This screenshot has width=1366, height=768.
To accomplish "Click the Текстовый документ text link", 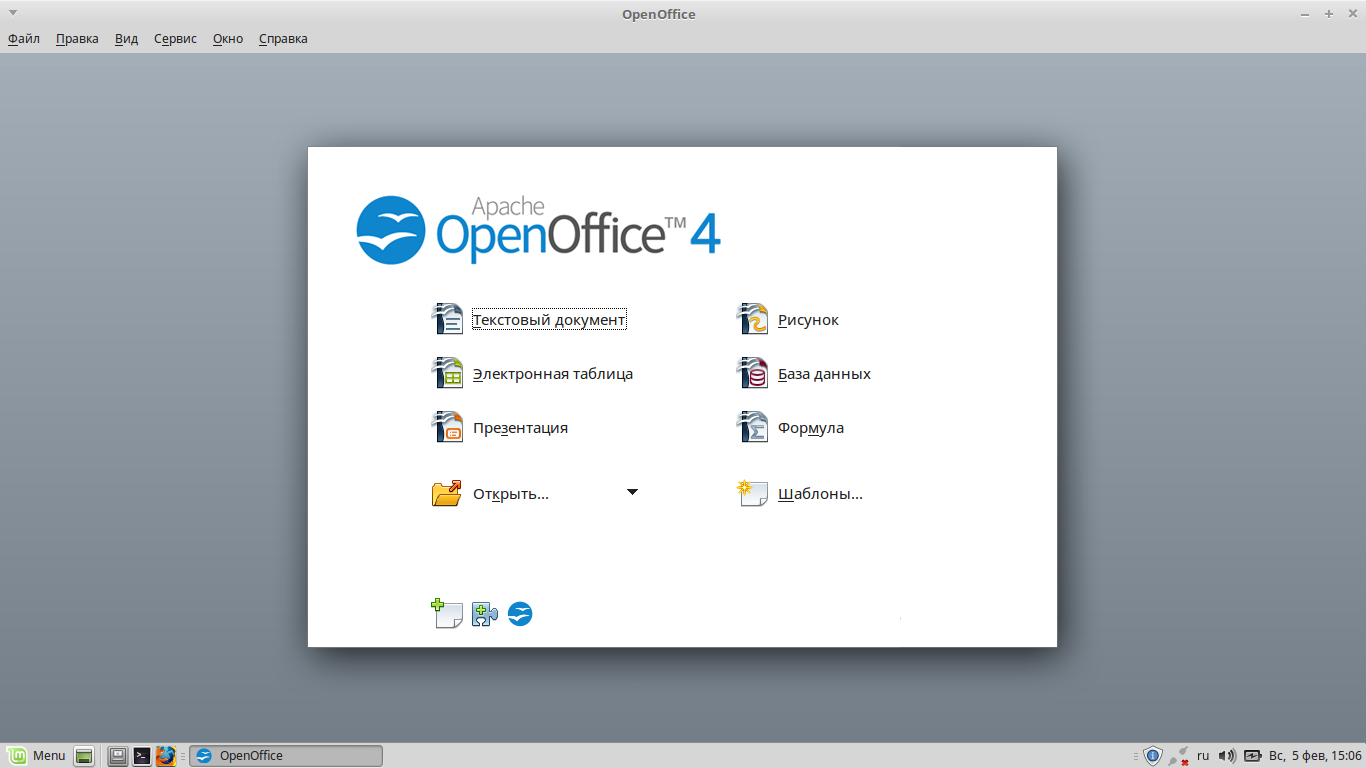I will pyautogui.click(x=549, y=319).
